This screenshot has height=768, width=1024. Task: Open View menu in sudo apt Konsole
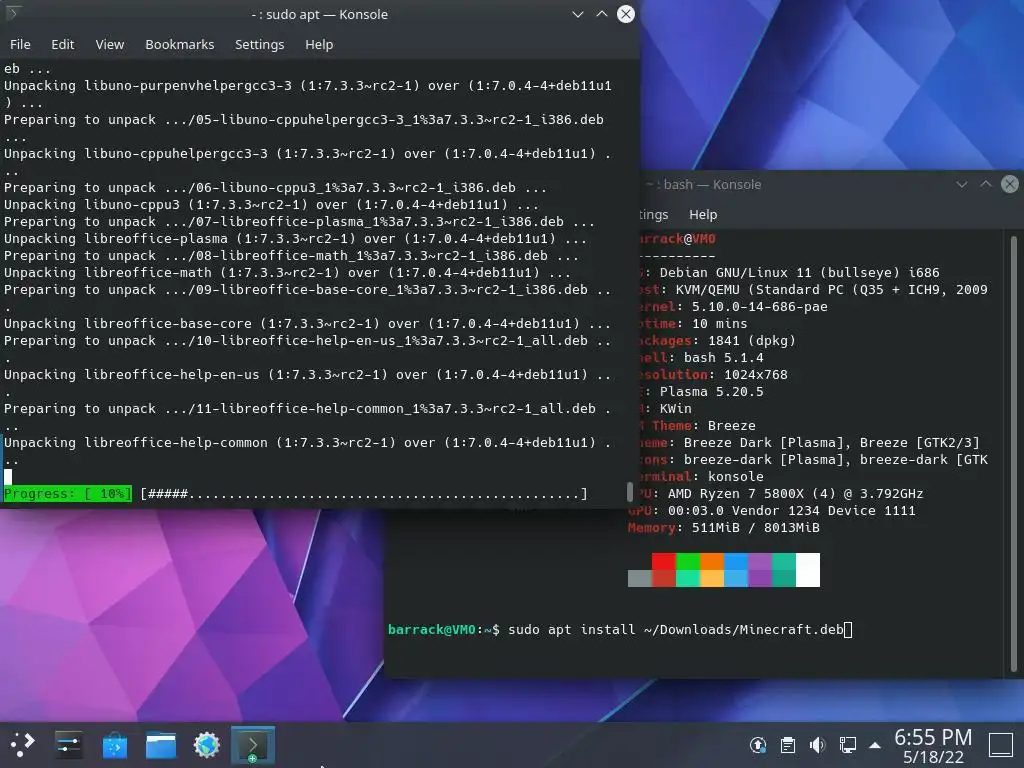click(x=110, y=44)
